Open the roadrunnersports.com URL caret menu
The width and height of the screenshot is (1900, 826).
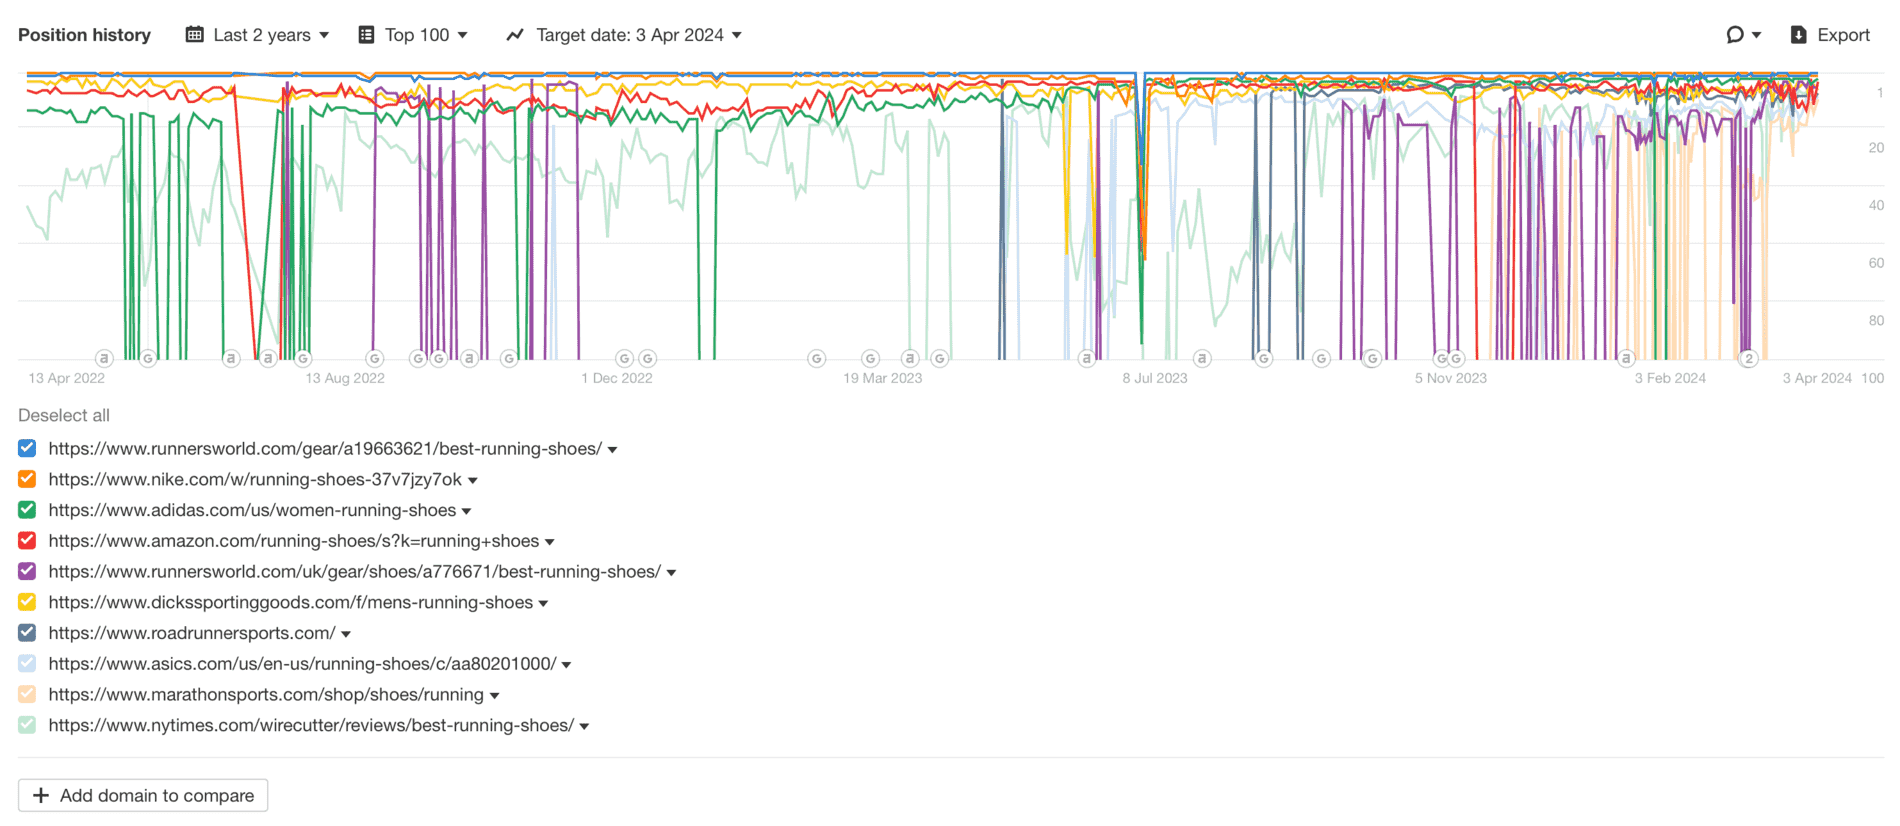coord(346,634)
